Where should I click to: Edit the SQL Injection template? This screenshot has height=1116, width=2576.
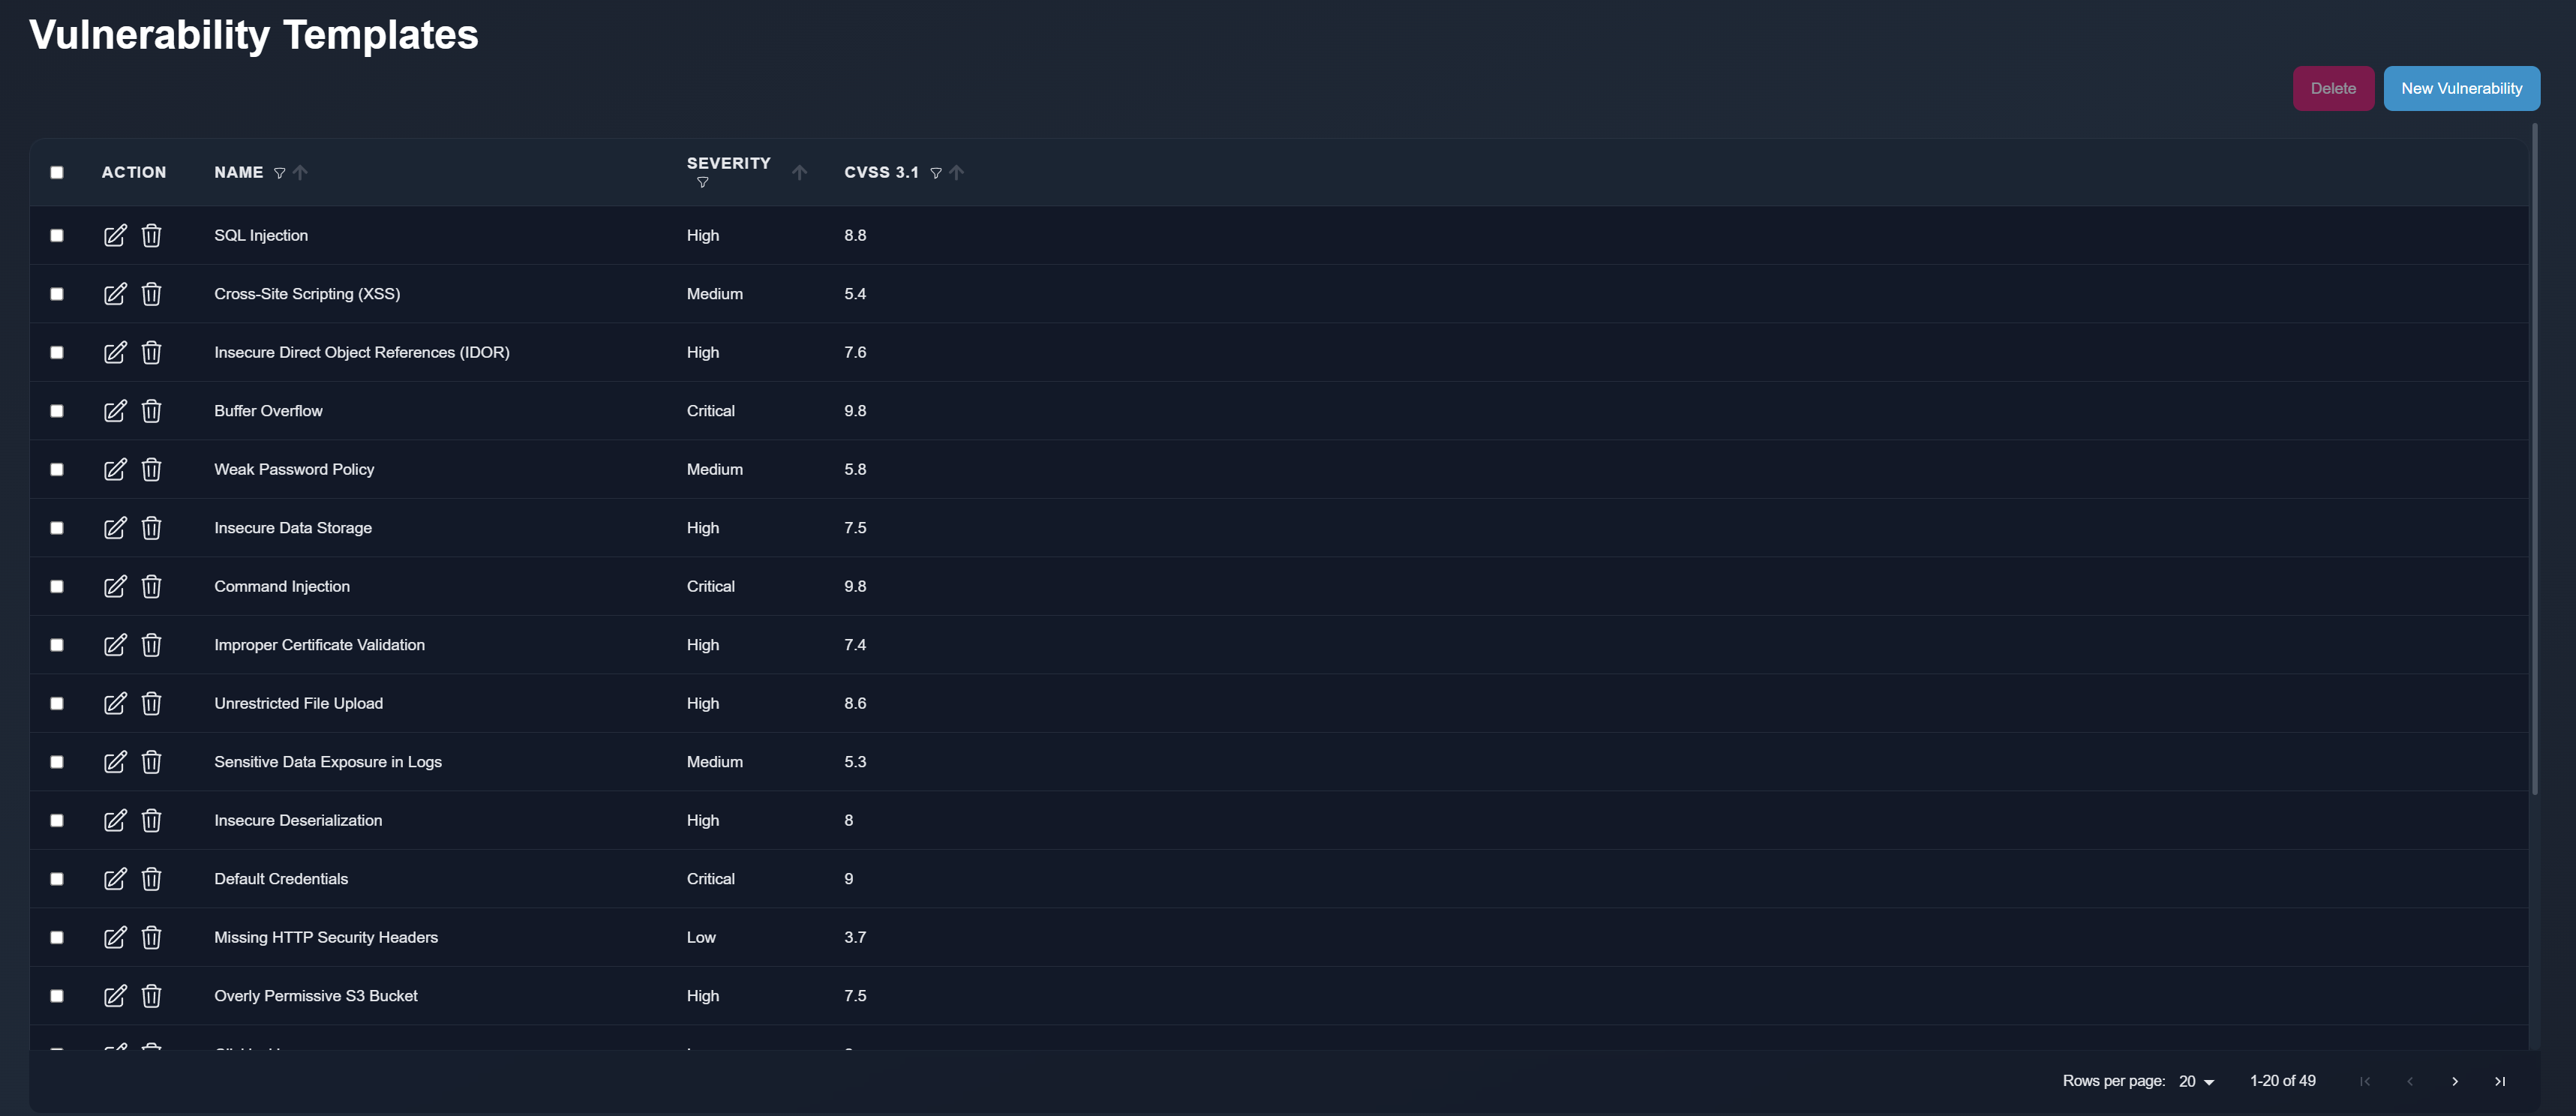tap(115, 235)
